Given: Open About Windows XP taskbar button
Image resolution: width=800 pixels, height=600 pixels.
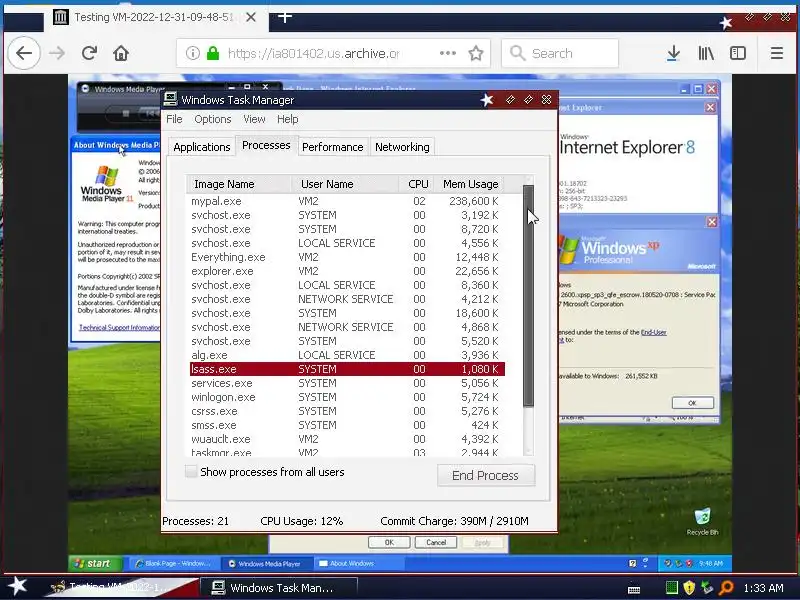Looking at the screenshot, I should tap(358, 563).
